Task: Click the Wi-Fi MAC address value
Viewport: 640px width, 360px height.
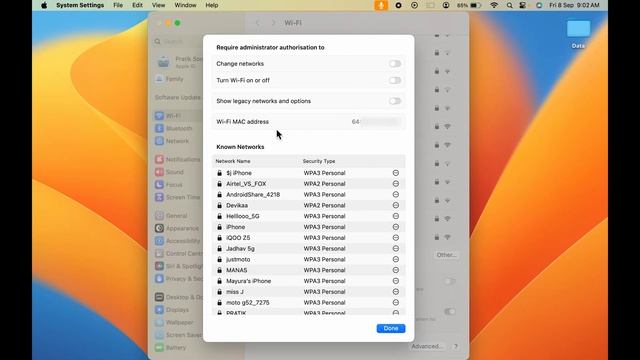Action: 376,122
